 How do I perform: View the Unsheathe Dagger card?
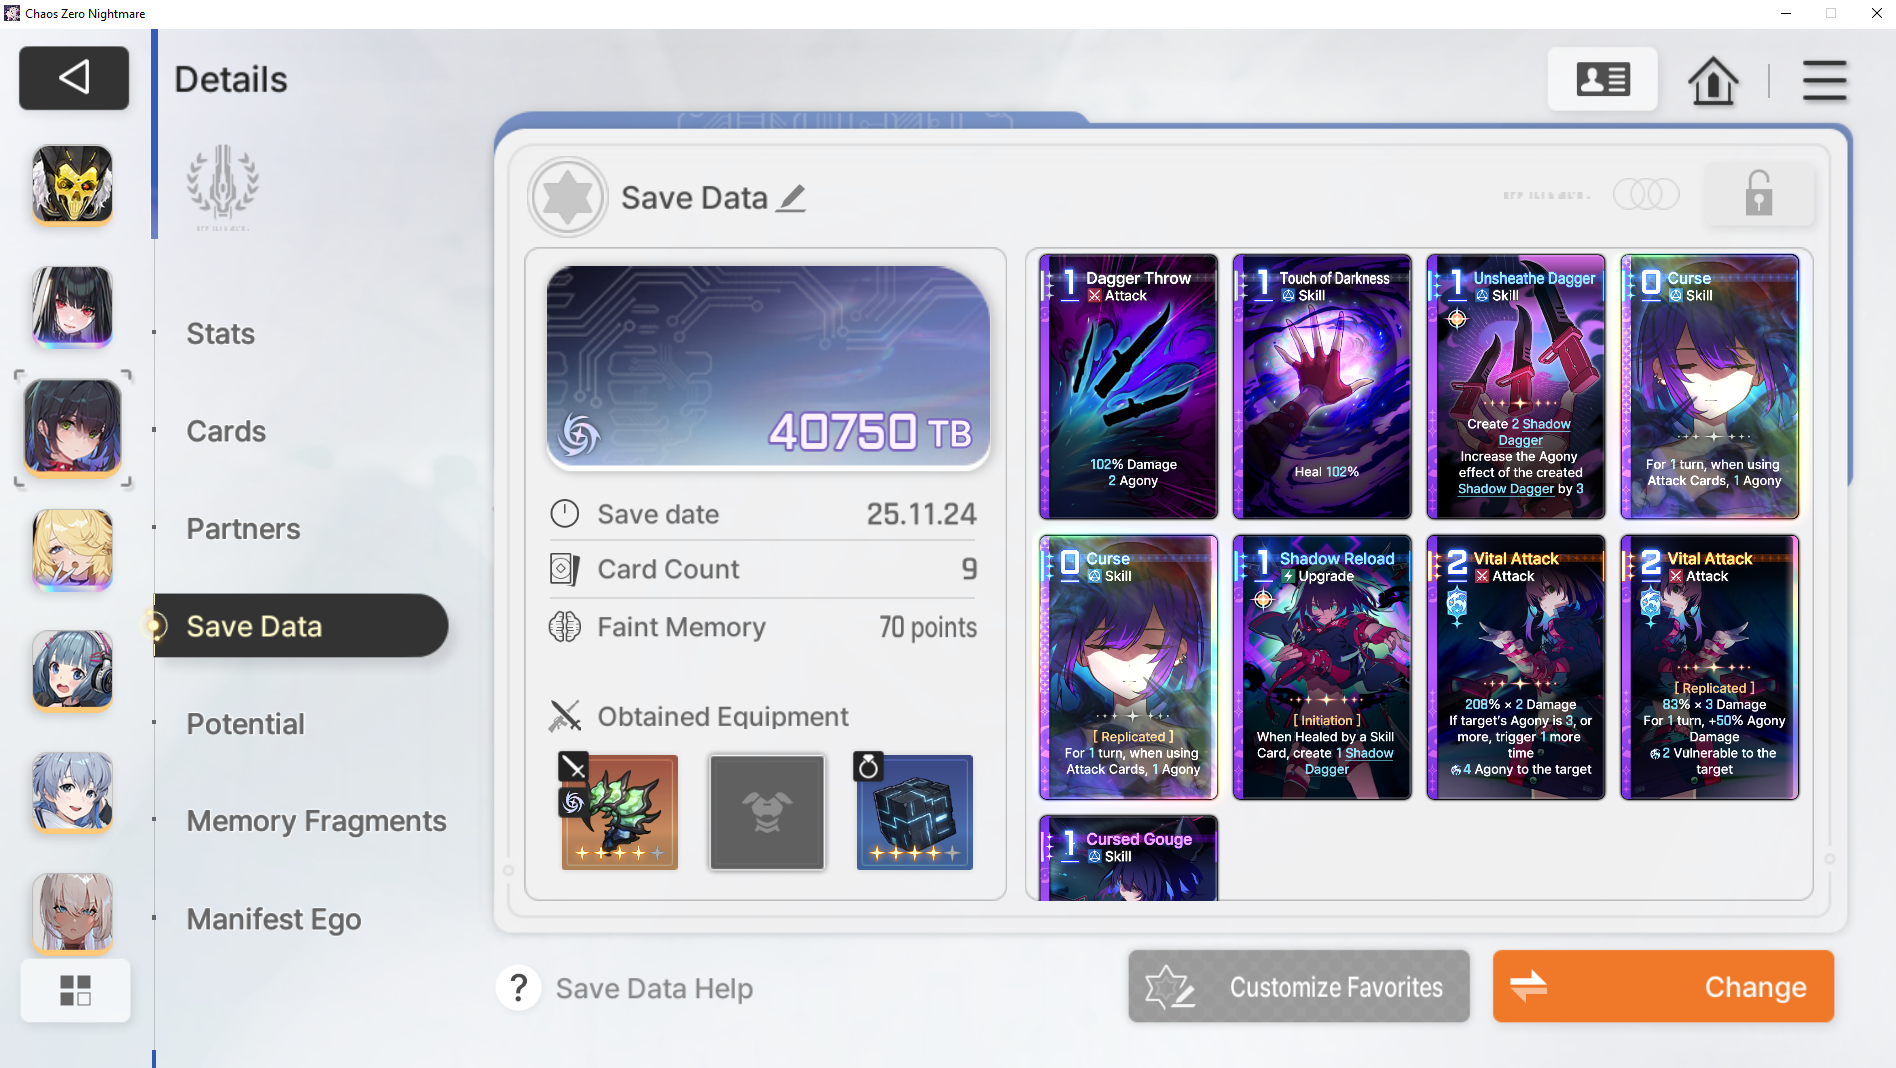pos(1516,387)
